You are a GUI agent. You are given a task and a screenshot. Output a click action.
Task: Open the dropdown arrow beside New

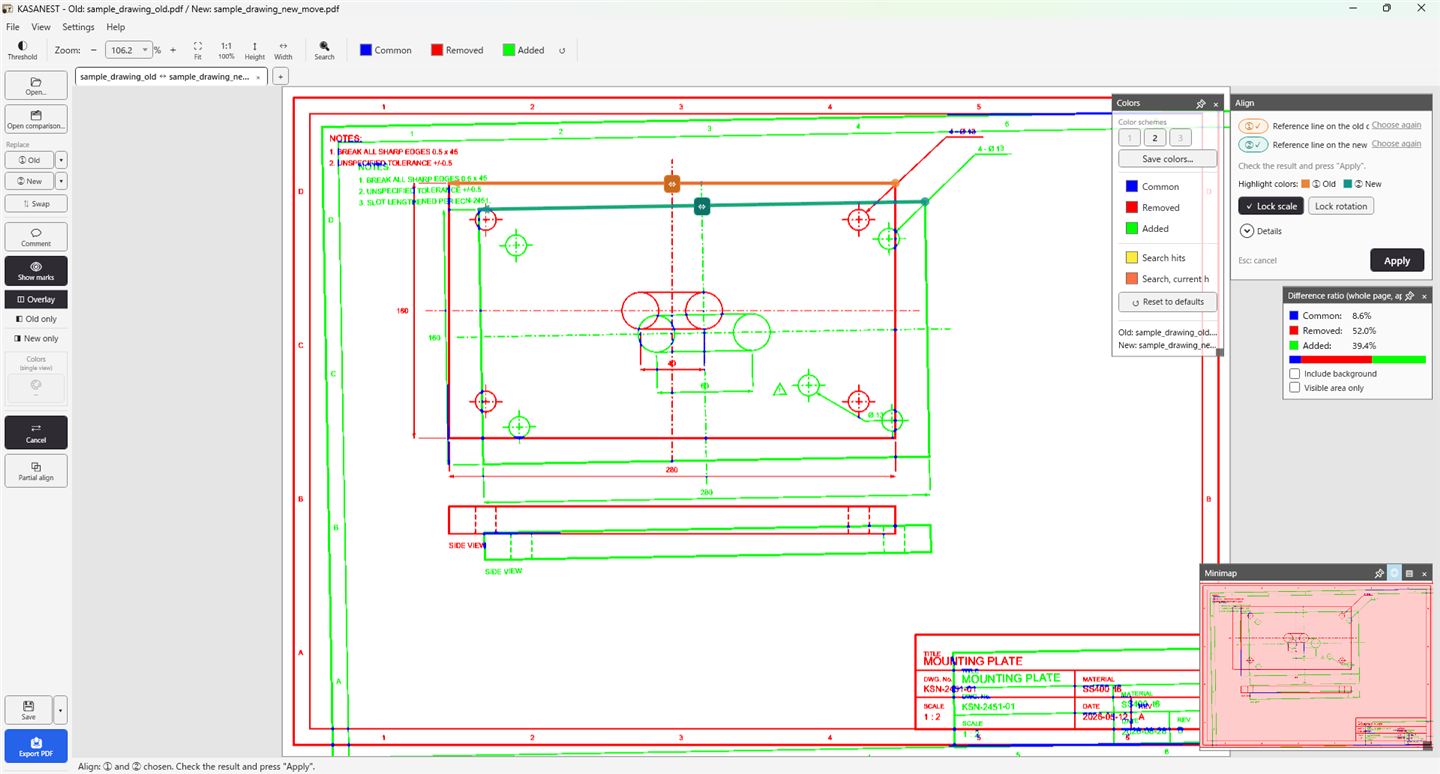point(61,181)
